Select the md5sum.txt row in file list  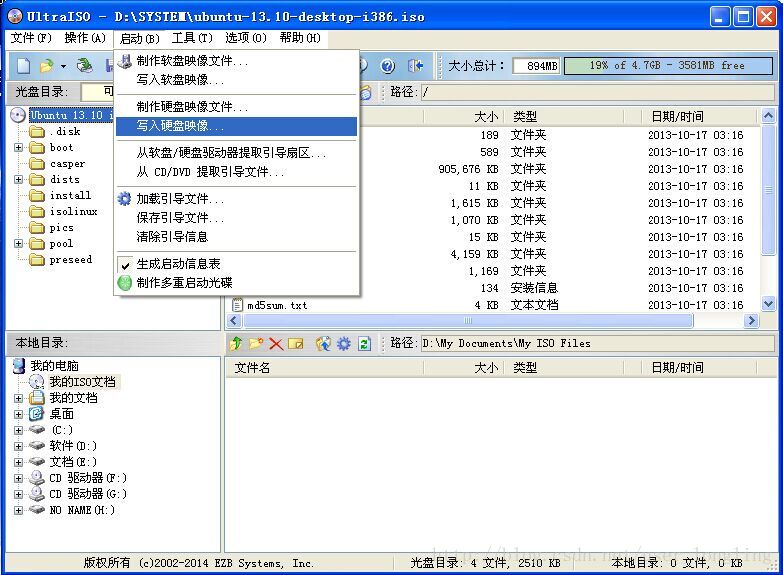tap(493, 305)
